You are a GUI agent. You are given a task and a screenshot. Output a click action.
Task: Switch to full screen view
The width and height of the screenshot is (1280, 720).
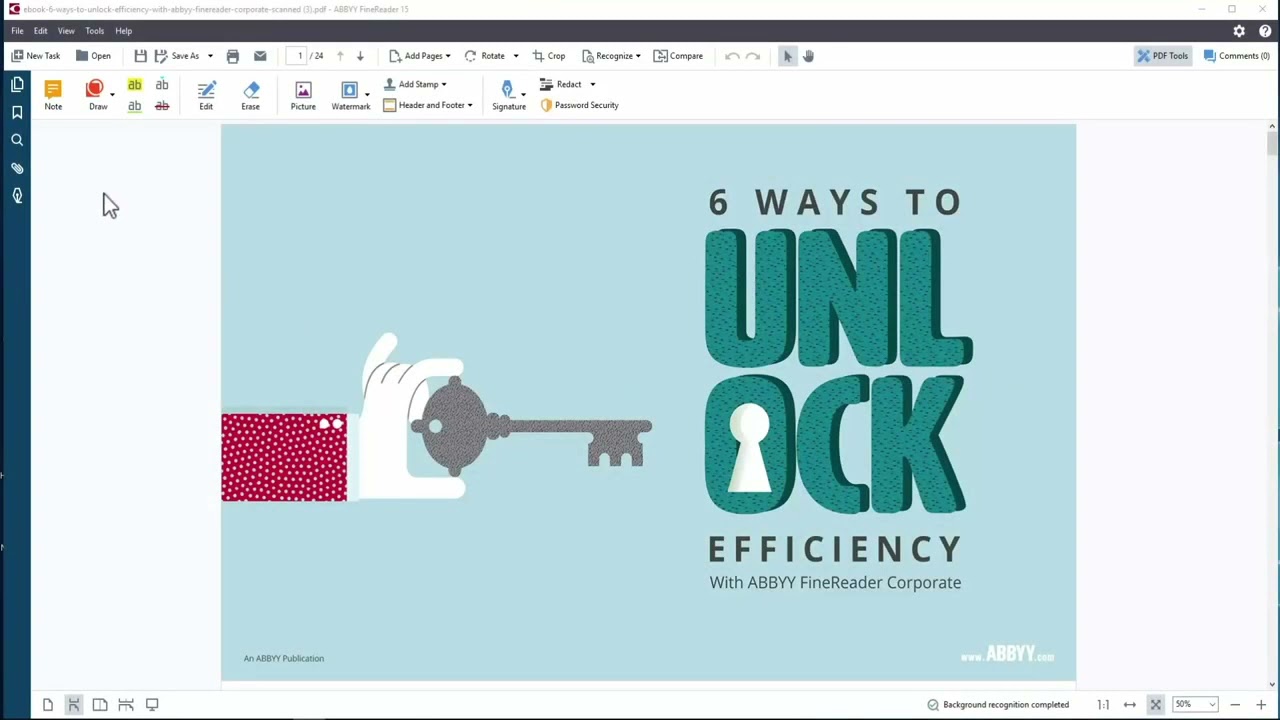tap(152, 705)
